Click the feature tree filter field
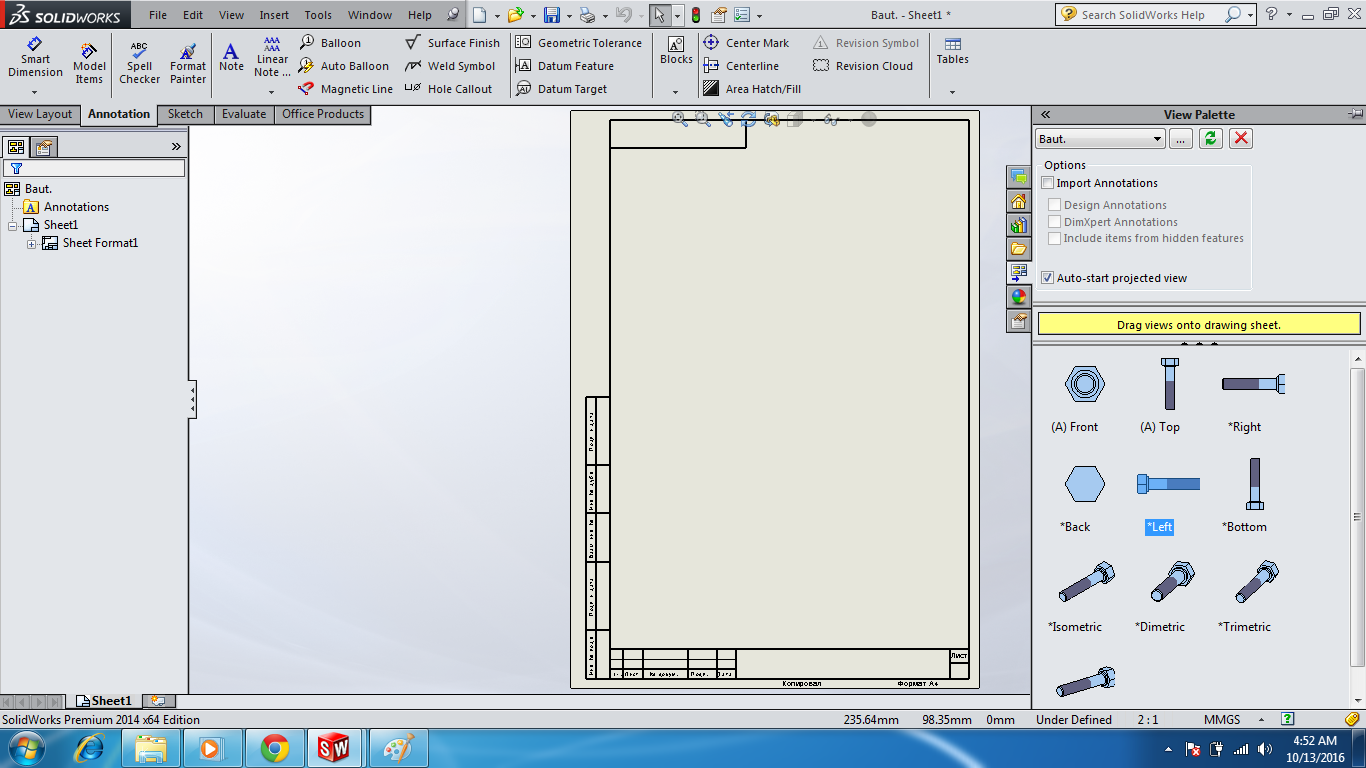The height and width of the screenshot is (768, 1366). tap(94, 168)
